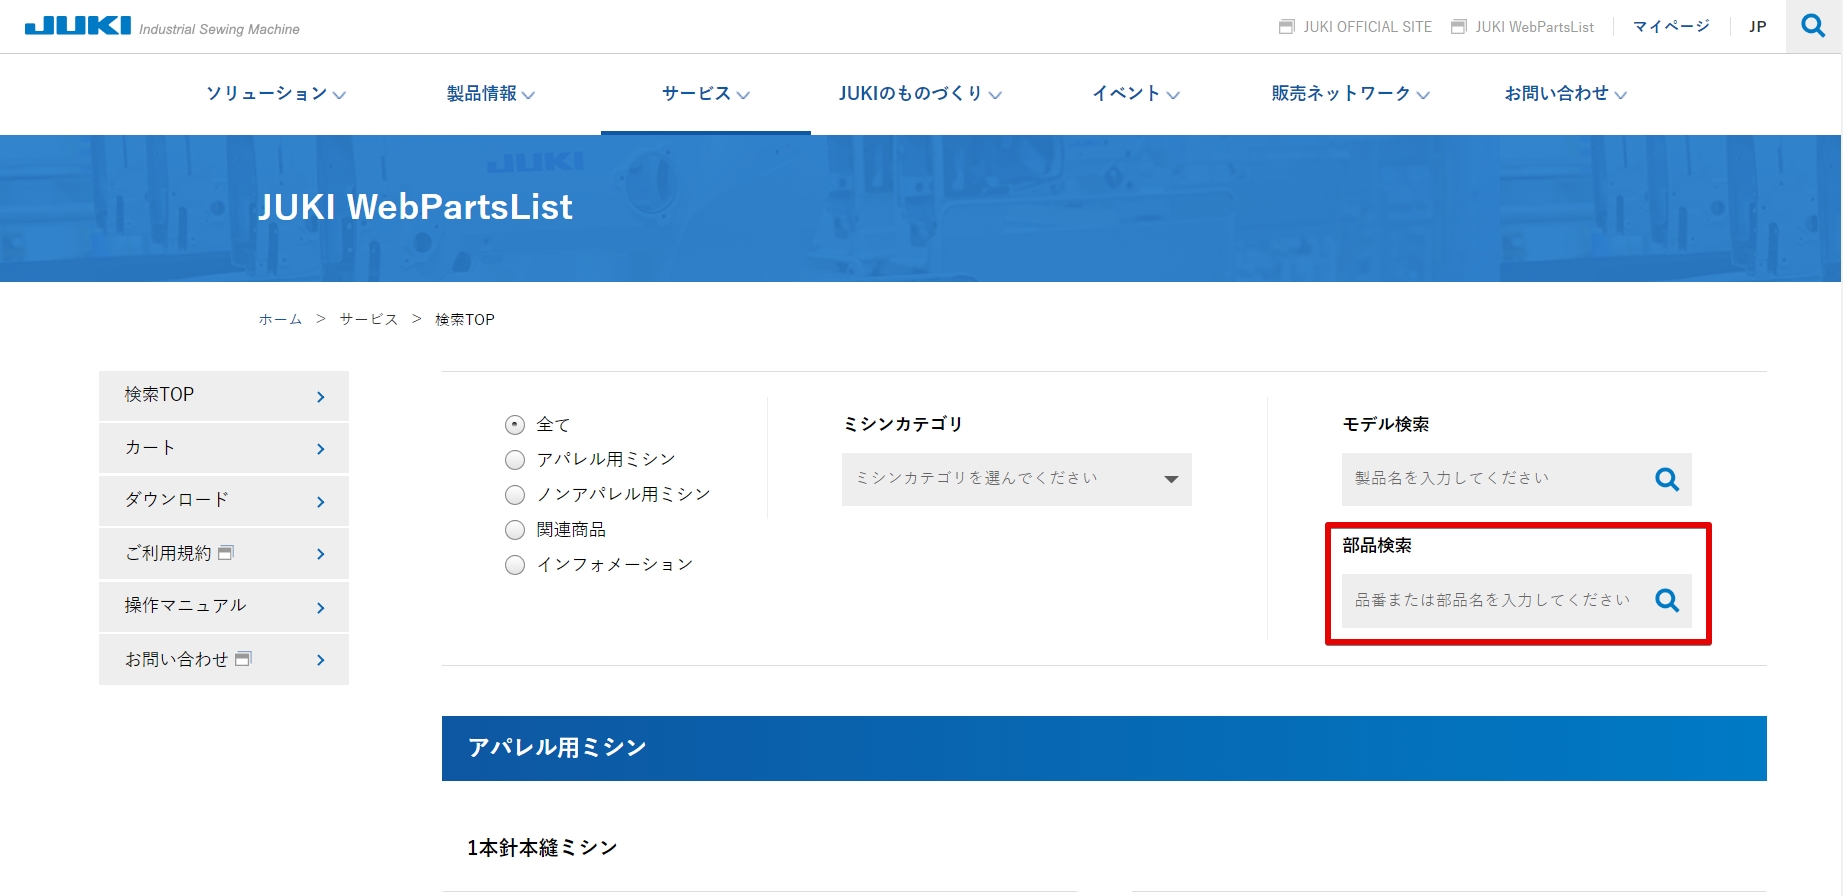This screenshot has width=1843, height=896.
Task: Click arrow icon on 検索TOP sidebar row
Action: tap(321, 397)
